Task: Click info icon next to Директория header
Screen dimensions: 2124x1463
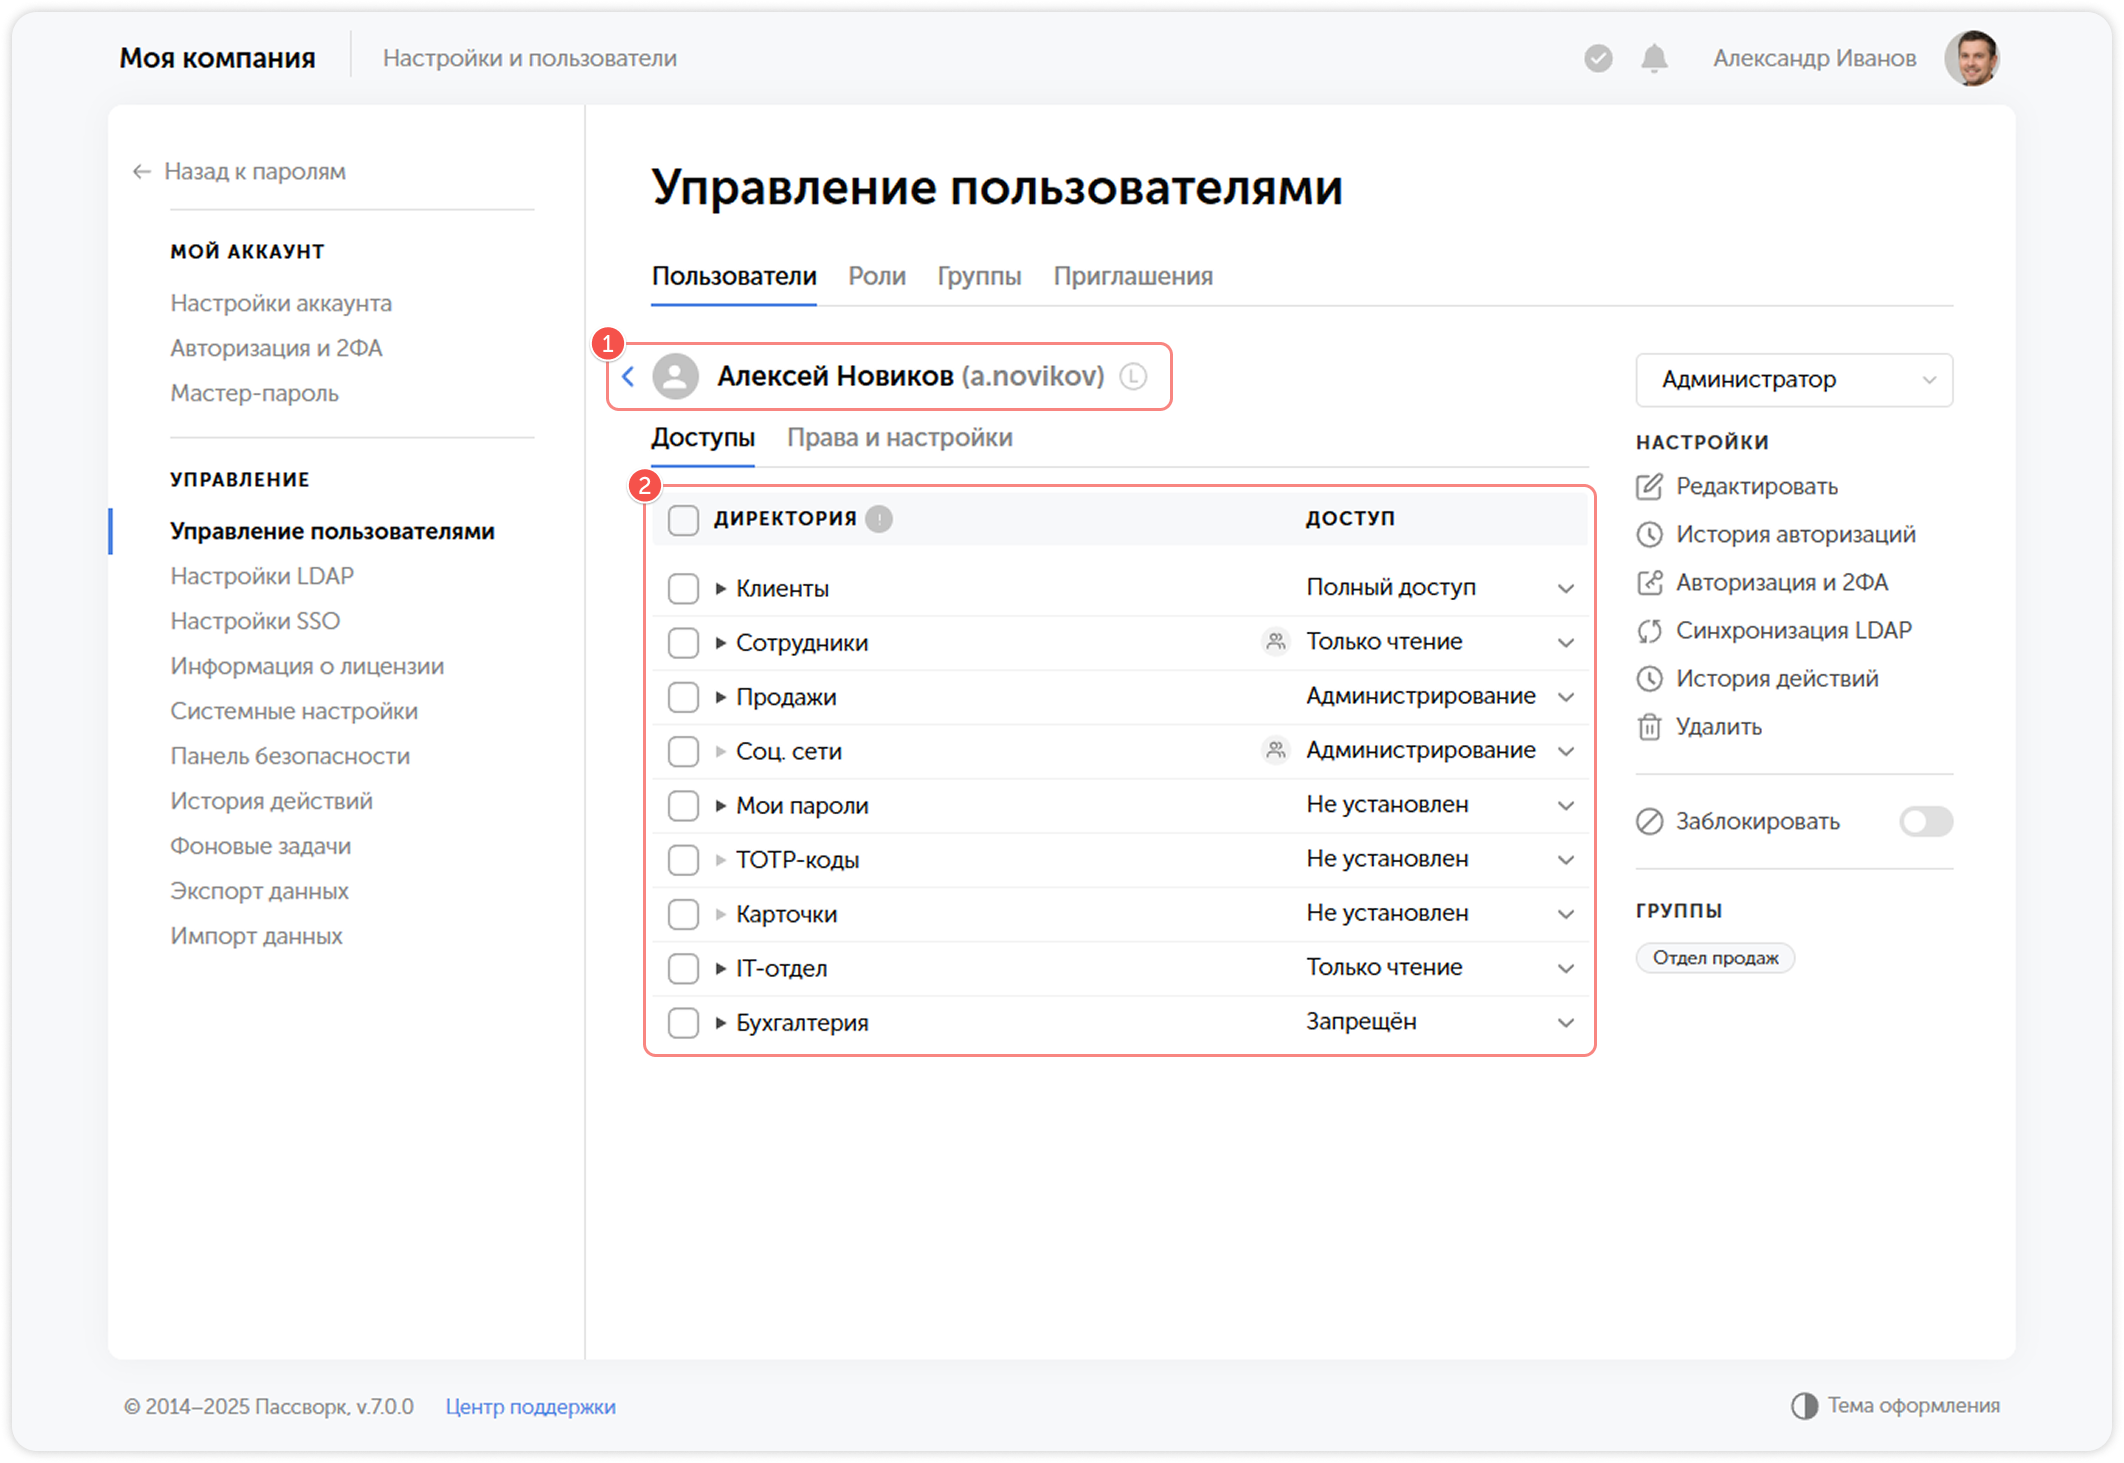Action: 879,519
